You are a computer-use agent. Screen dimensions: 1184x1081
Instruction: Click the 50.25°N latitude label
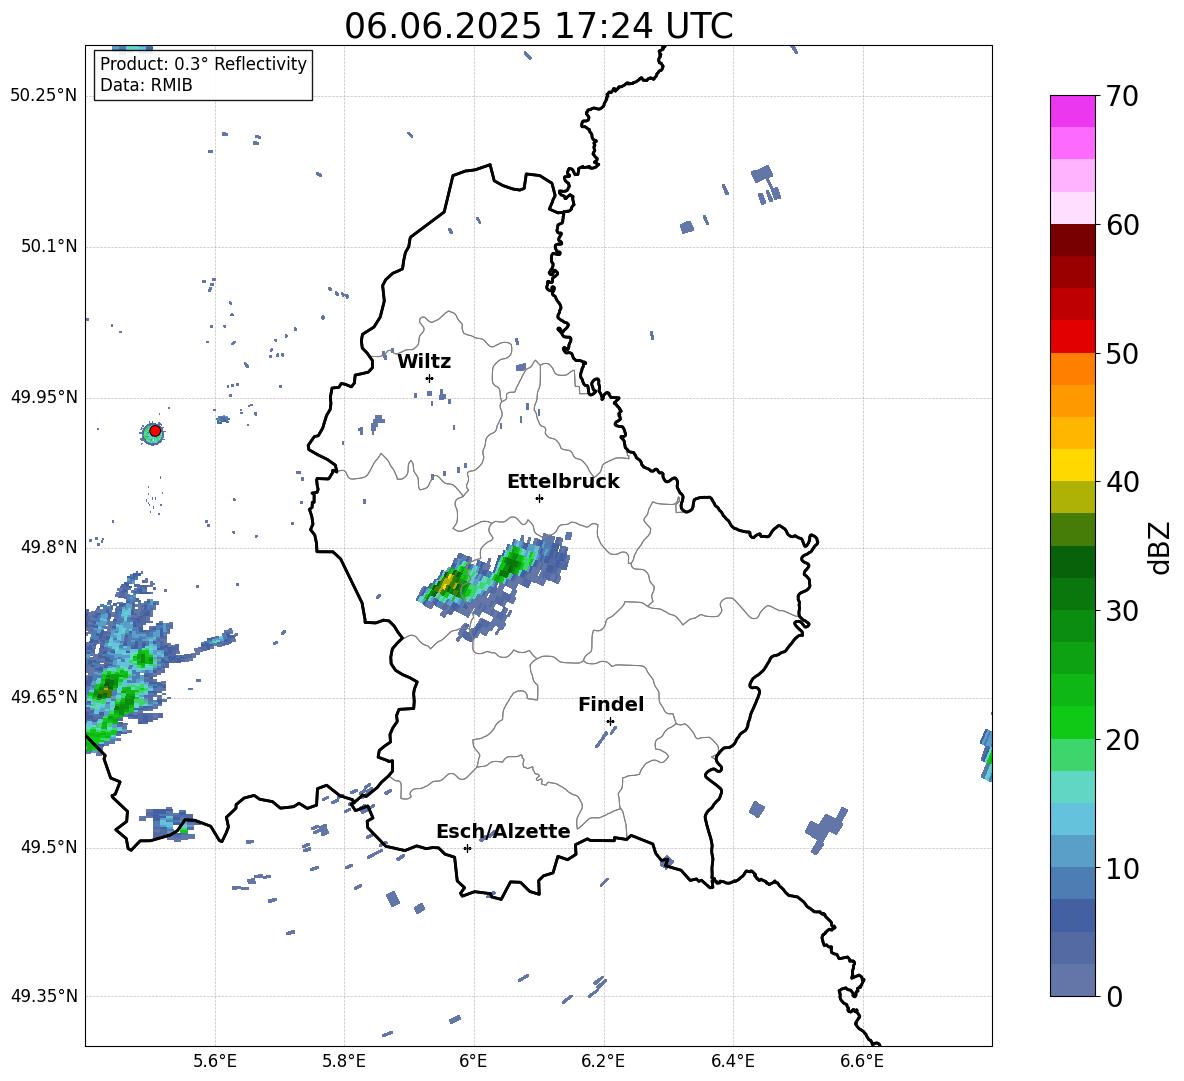pyautogui.click(x=44, y=96)
